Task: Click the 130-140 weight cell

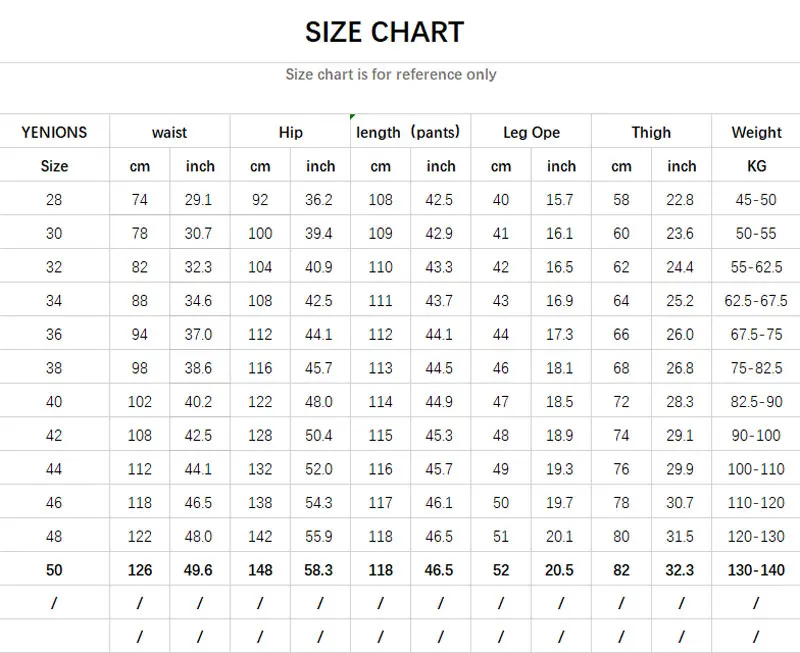Action: [x=756, y=570]
